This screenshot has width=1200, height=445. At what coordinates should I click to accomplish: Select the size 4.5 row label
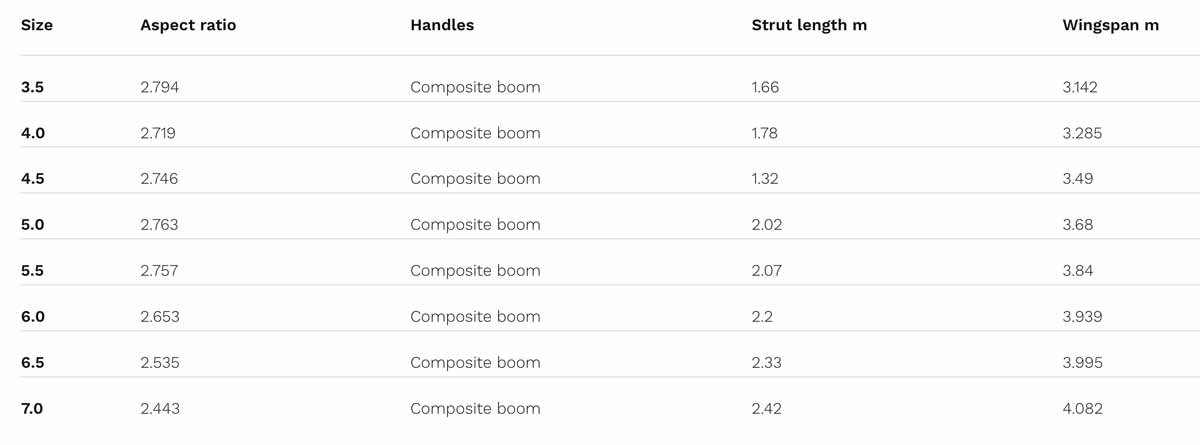tap(32, 179)
